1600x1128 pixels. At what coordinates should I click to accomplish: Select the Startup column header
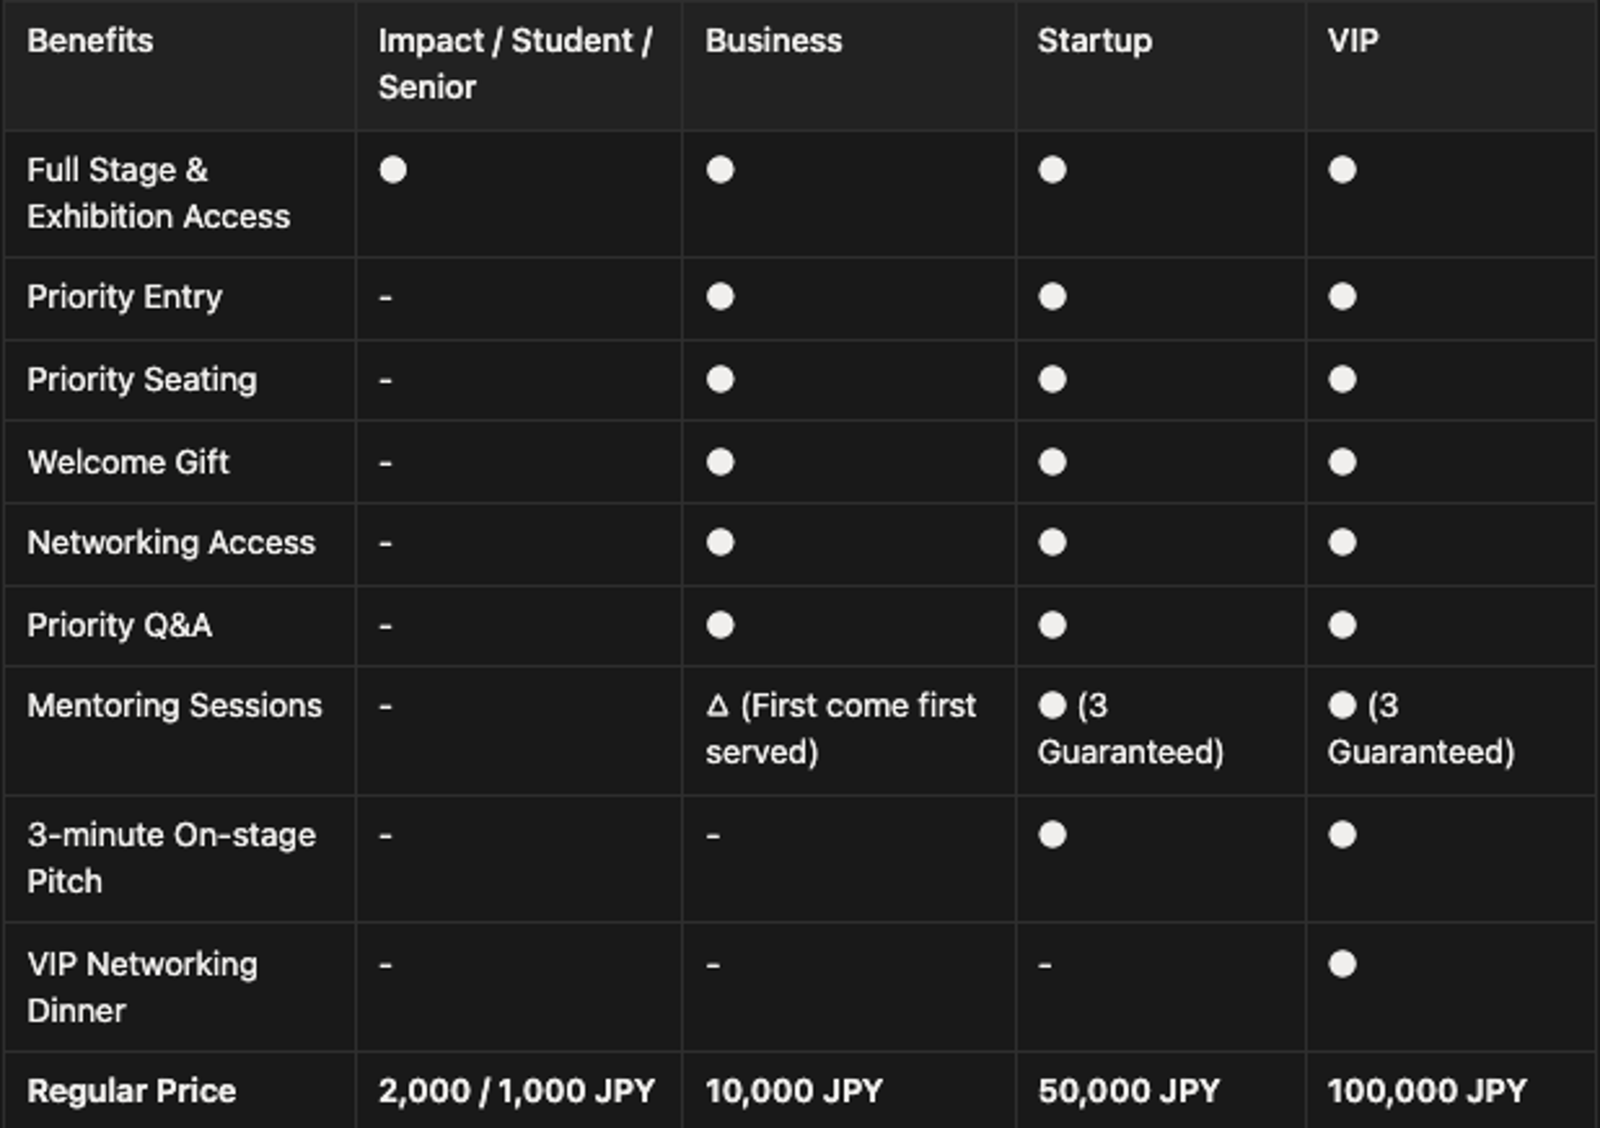coord(1094,41)
